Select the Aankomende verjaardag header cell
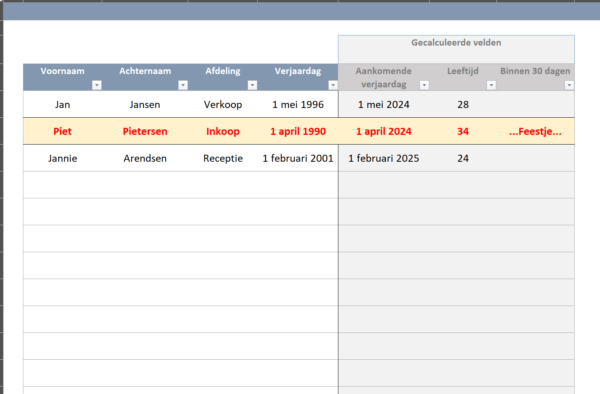Screen dimensions: 600x394 click(383, 77)
